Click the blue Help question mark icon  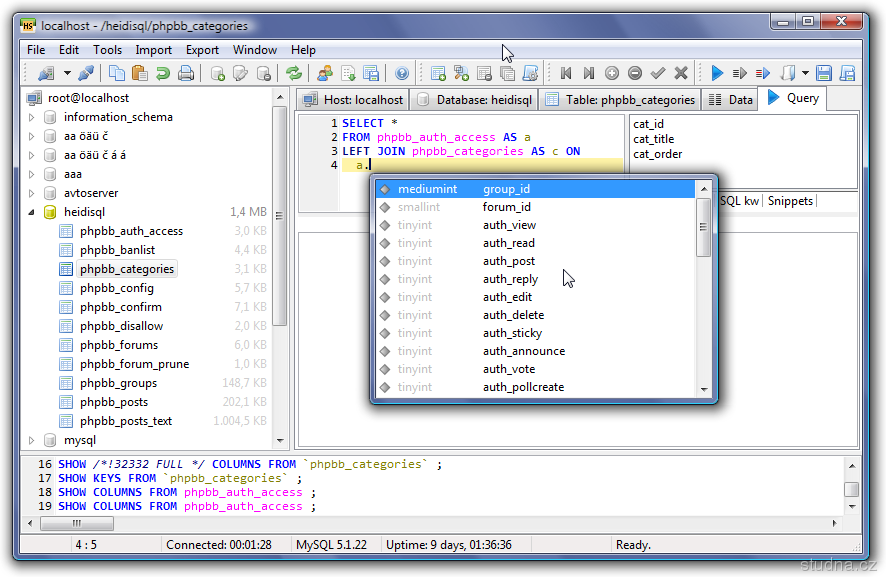click(x=402, y=73)
